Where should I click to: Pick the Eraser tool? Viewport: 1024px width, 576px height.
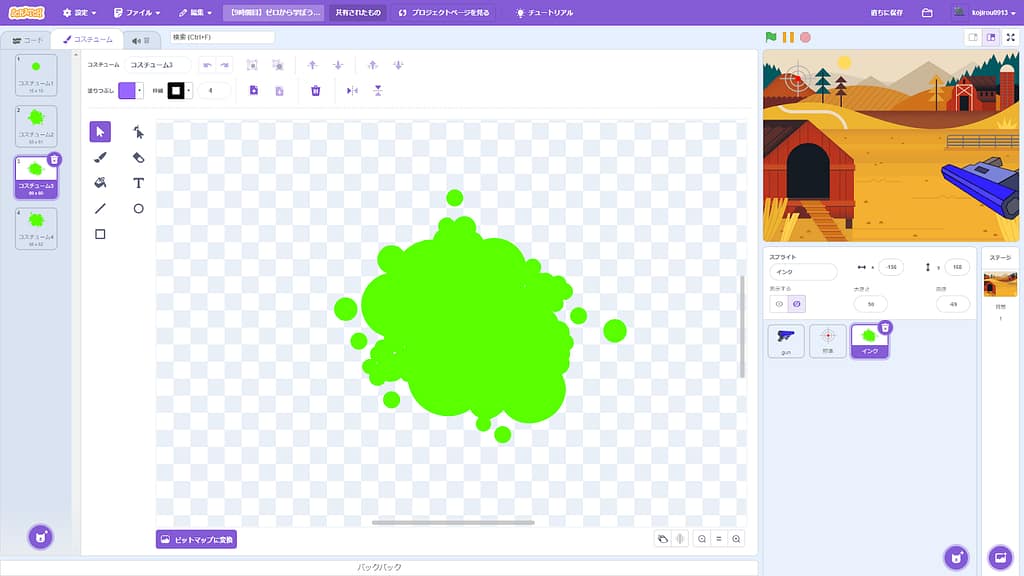[x=138, y=158]
